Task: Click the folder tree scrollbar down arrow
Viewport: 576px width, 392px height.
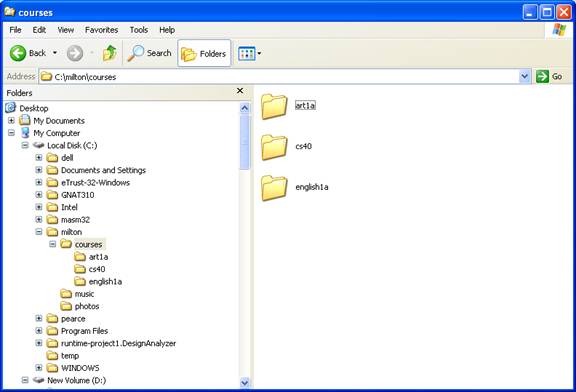Action: pos(245,382)
